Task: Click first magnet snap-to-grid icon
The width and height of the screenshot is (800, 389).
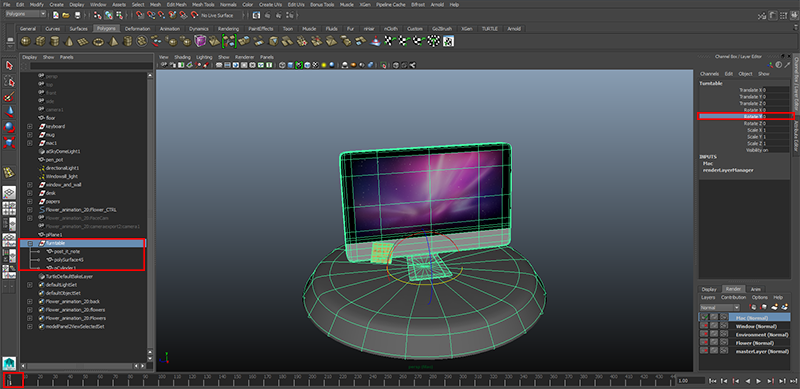Action: point(139,15)
